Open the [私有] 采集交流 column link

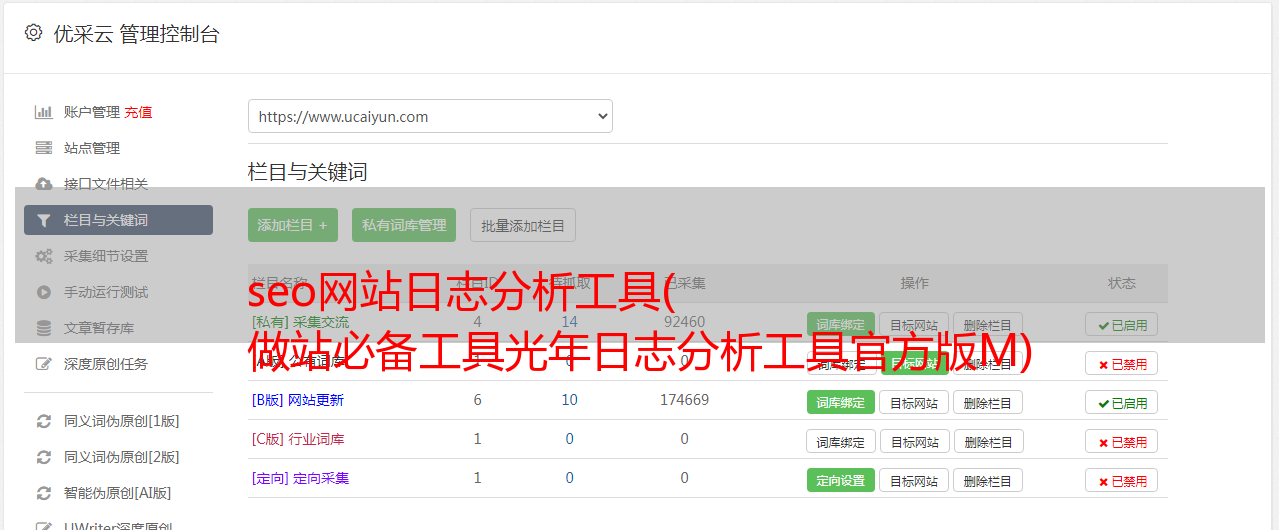(301, 322)
